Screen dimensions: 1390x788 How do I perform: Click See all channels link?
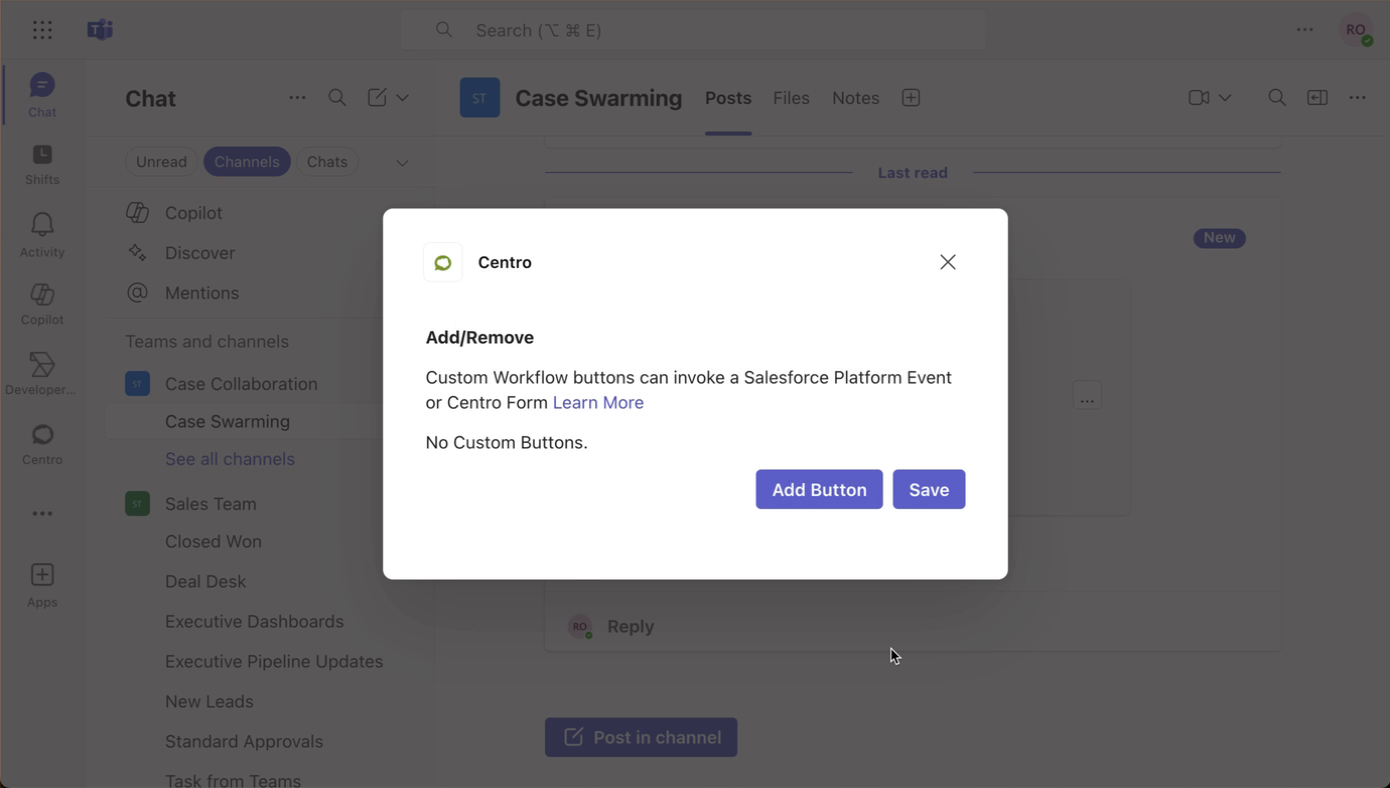pos(230,459)
